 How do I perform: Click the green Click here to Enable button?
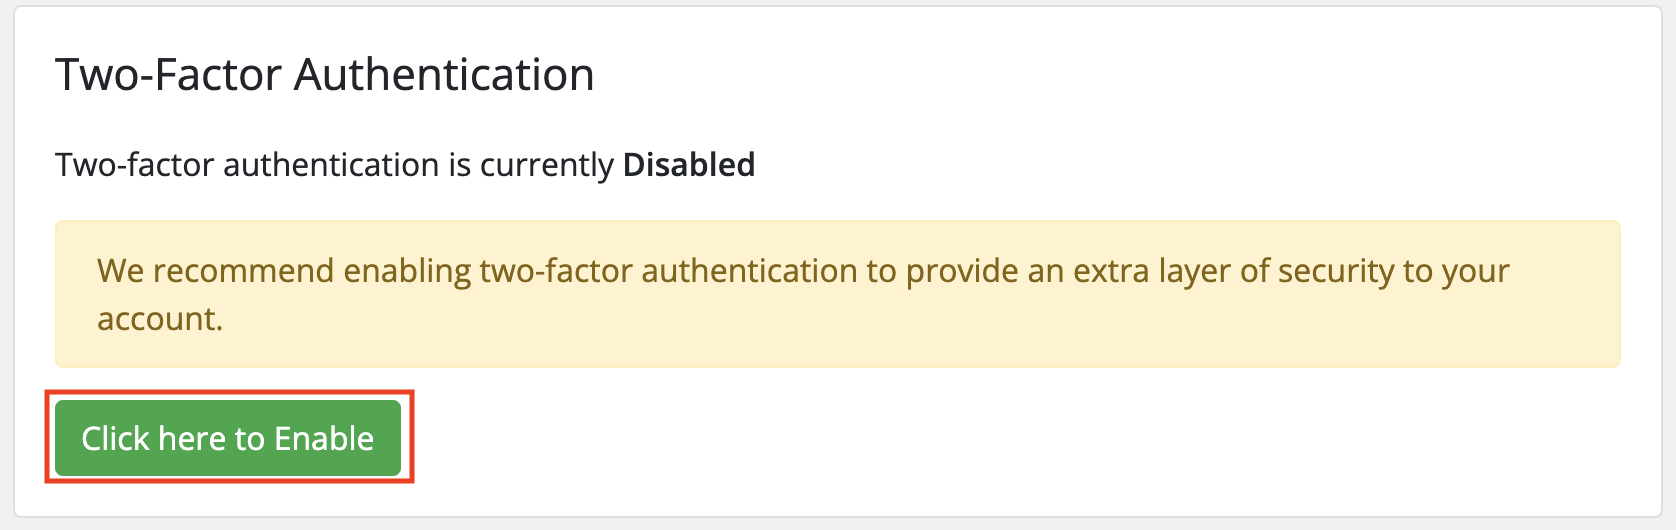coord(228,438)
